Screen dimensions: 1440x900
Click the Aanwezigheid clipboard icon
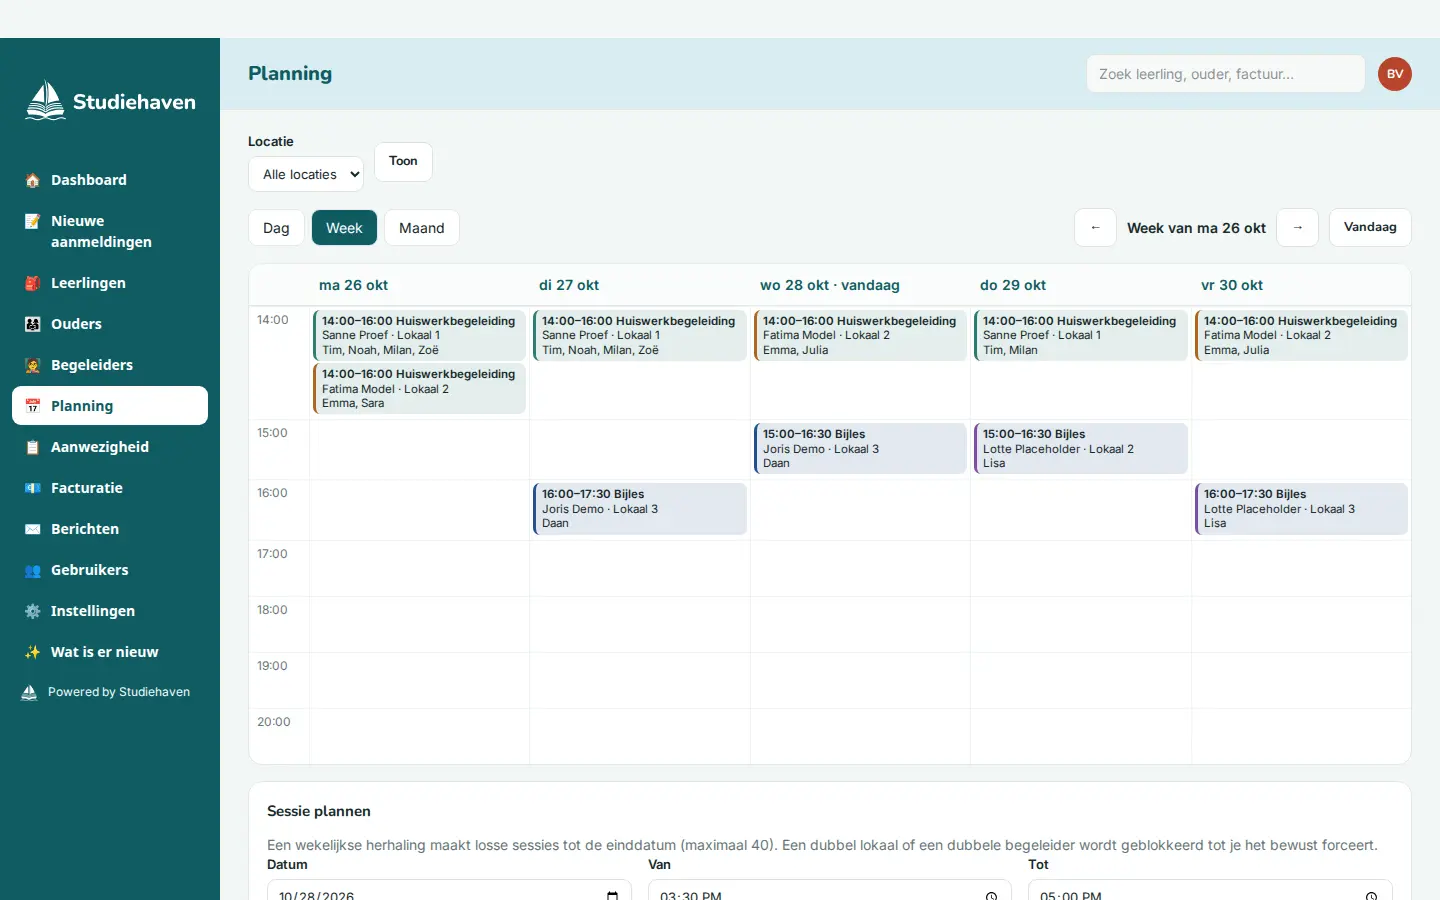(x=32, y=448)
